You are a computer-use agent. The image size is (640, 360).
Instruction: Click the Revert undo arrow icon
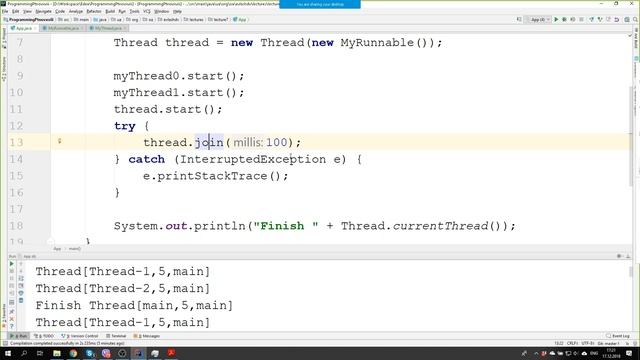pyautogui.click(x=617, y=20)
